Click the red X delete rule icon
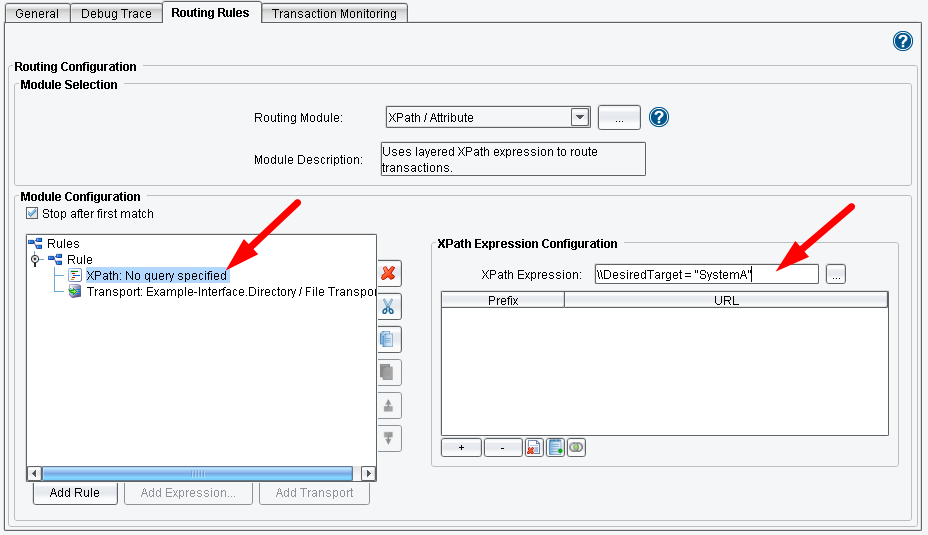The width and height of the screenshot is (928, 535). 389,273
